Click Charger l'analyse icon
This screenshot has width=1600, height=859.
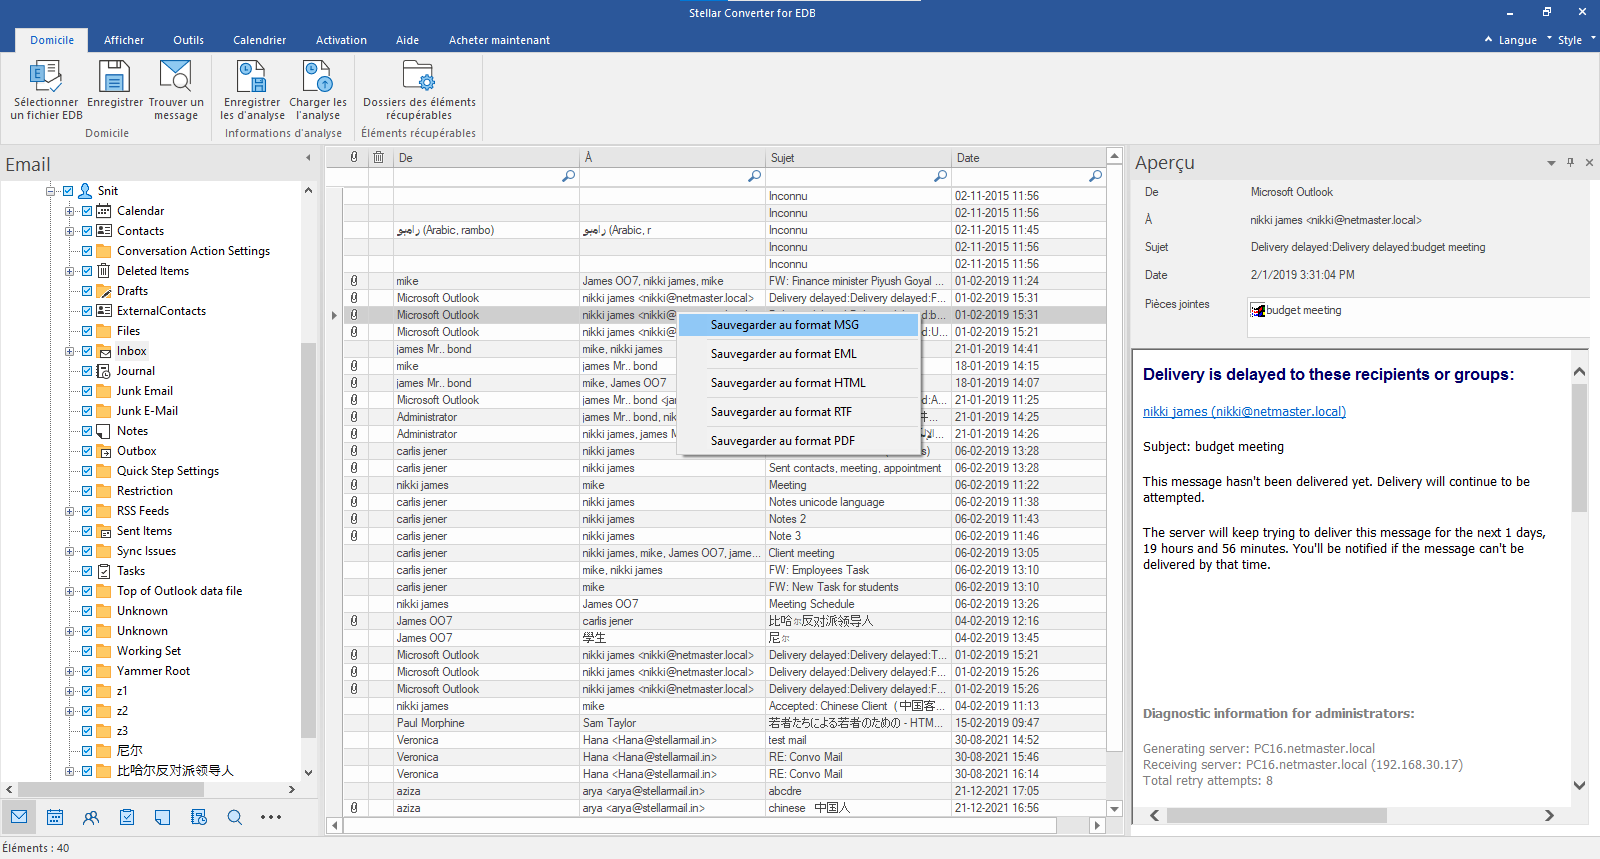coord(318,77)
